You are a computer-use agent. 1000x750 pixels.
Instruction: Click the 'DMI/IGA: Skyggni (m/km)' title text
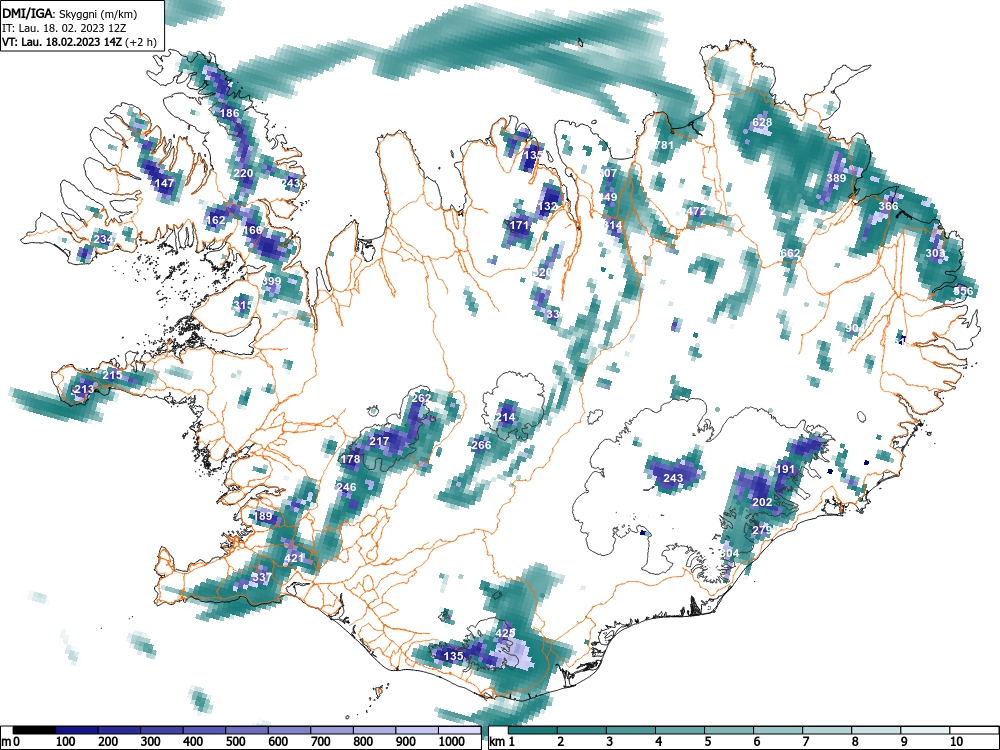click(70, 13)
